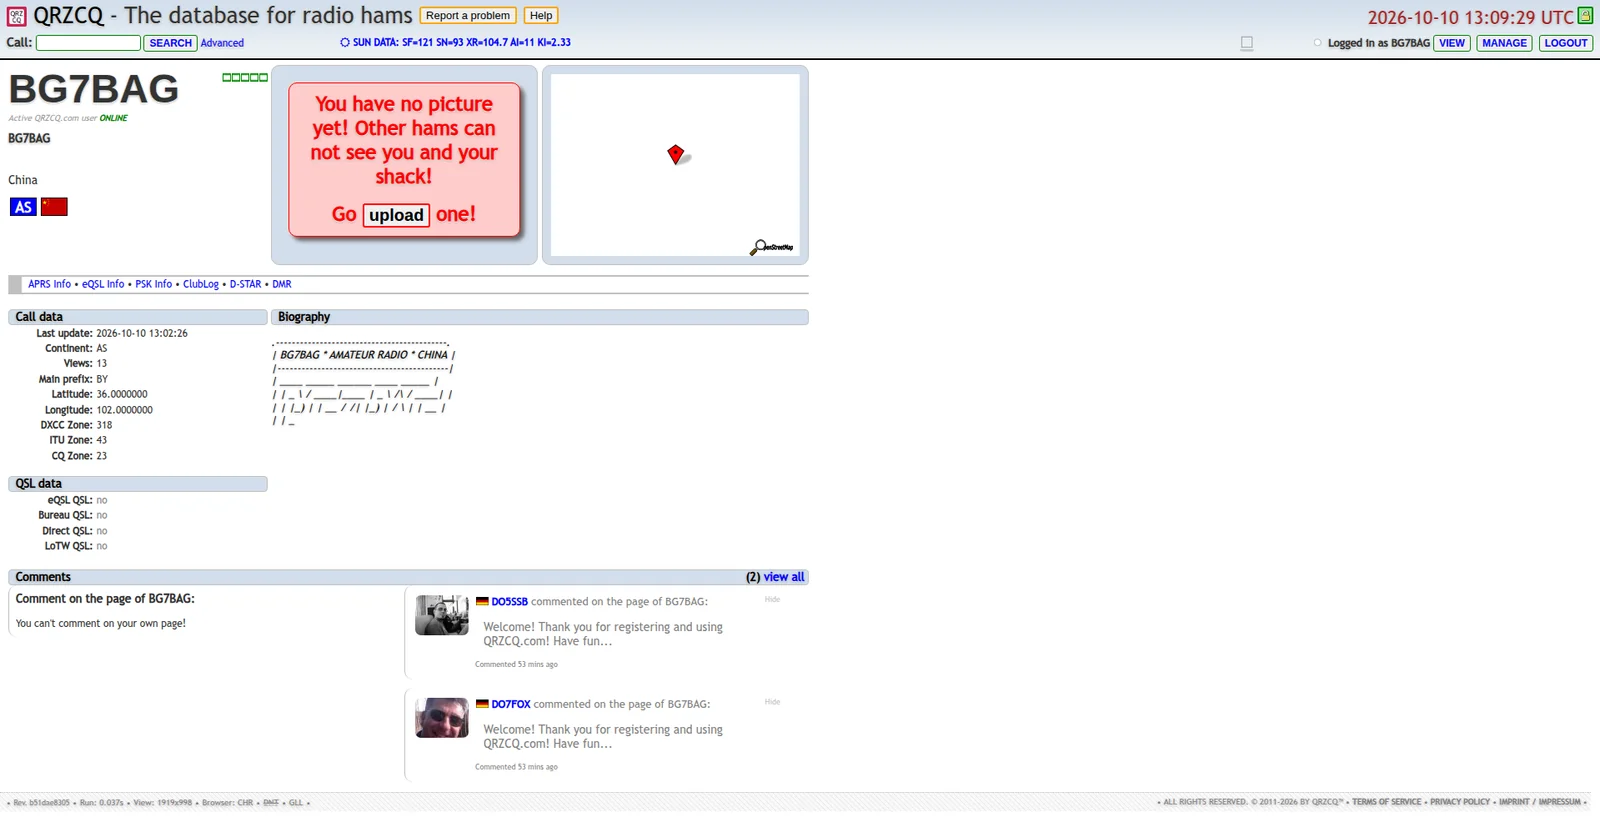Image resolution: width=1600 pixels, height=832 pixels.
Task: Click the AS continent badge
Action: [x=23, y=207]
